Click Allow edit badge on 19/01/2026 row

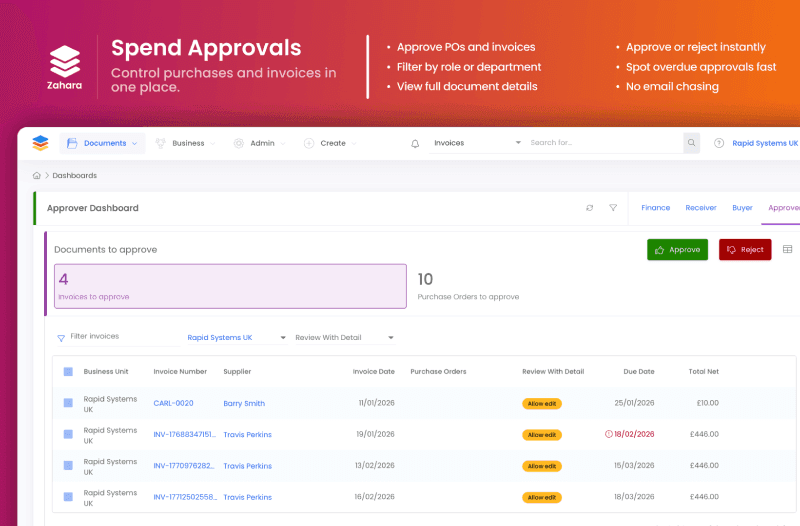pos(542,435)
